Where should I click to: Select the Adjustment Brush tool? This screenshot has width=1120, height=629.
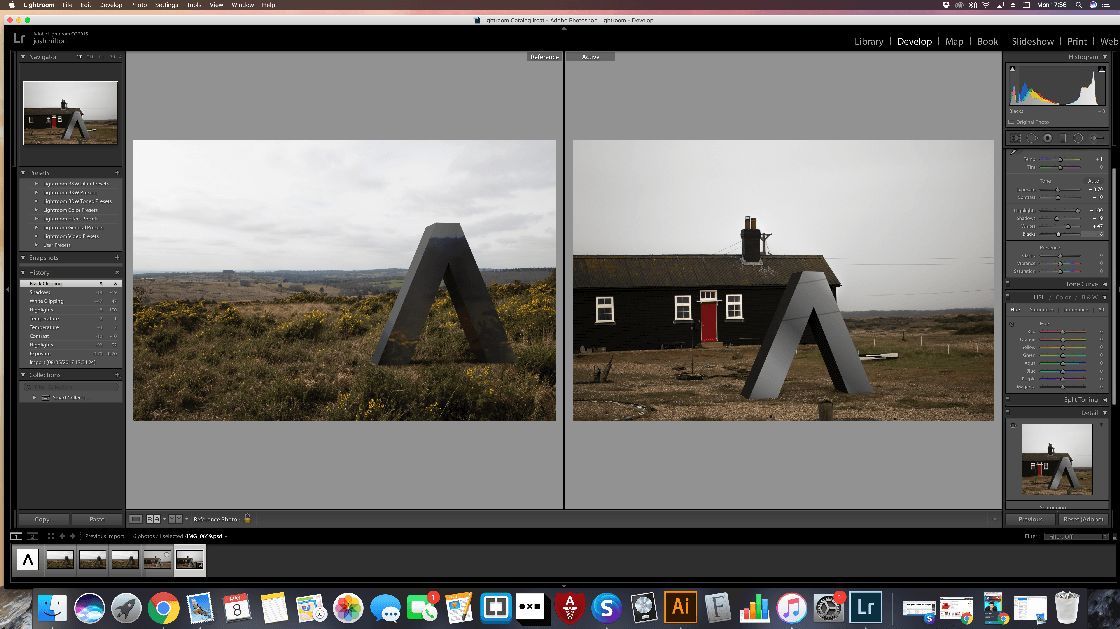[x=1097, y=138]
